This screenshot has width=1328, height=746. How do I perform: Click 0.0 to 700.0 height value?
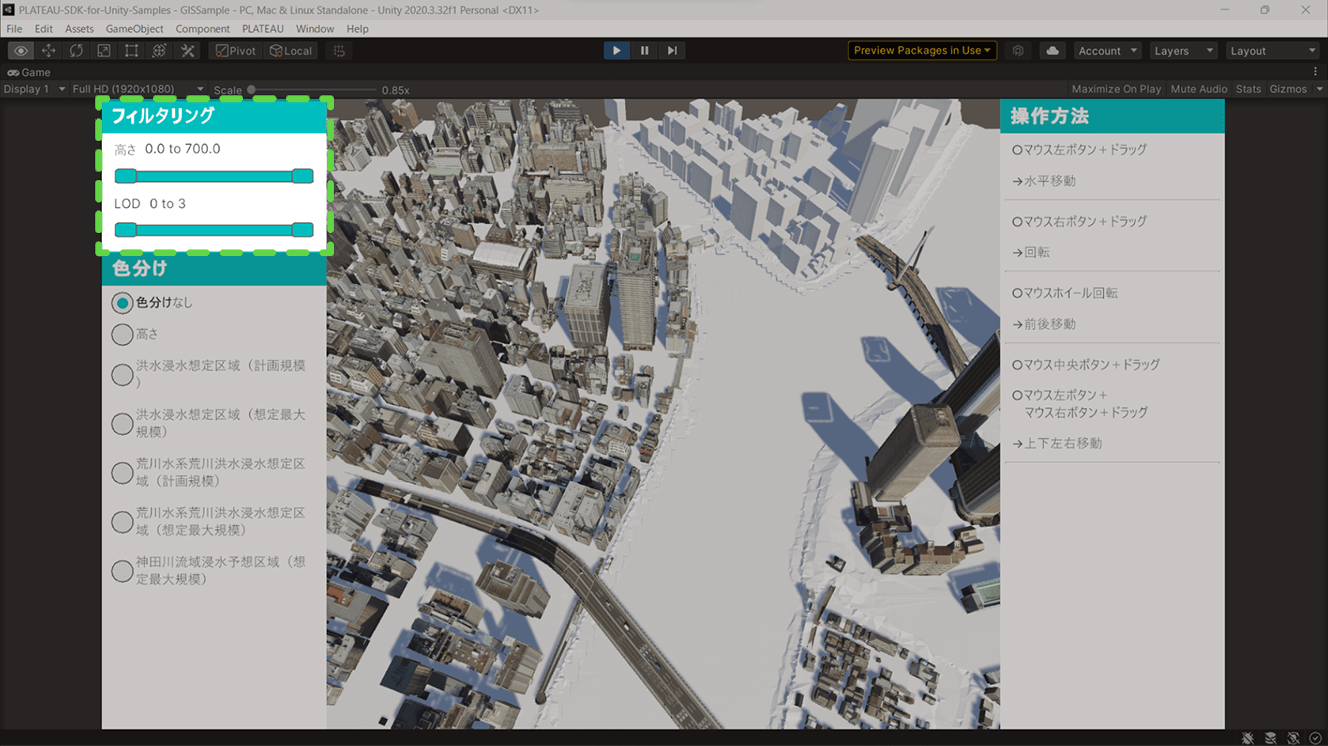coord(182,149)
